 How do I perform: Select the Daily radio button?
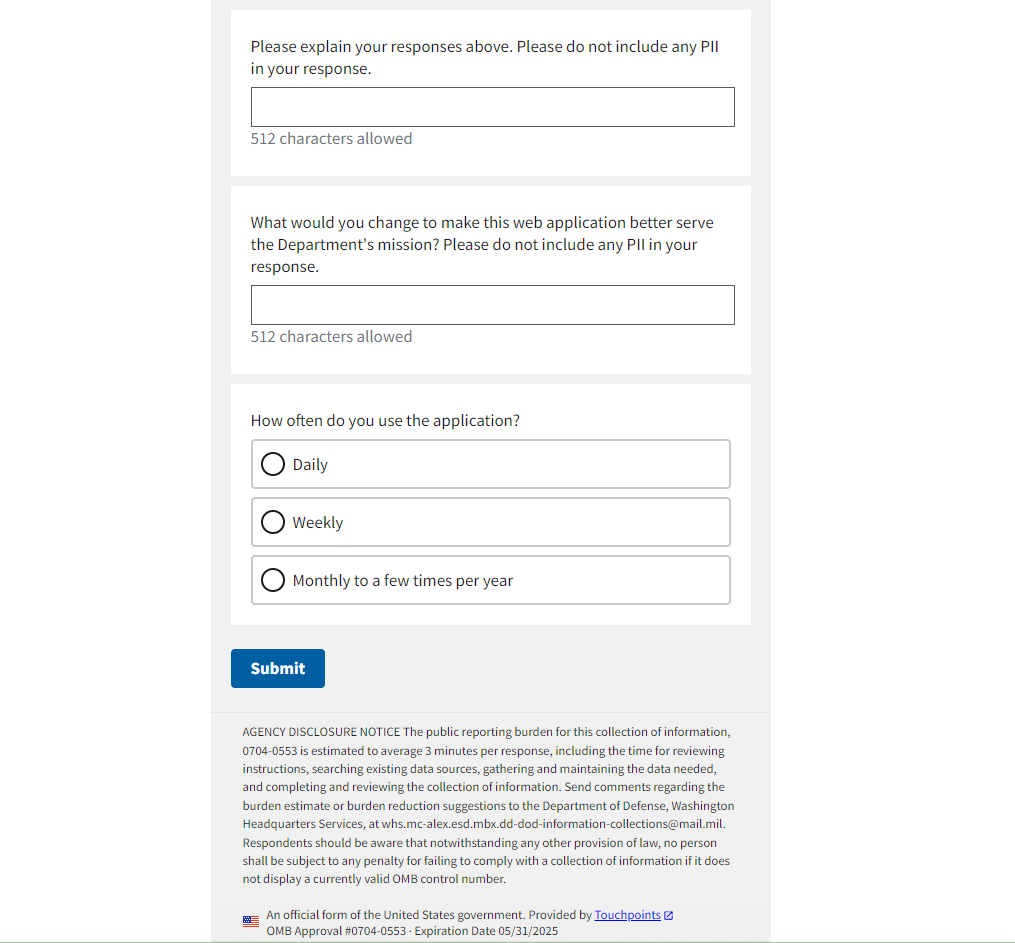(273, 464)
